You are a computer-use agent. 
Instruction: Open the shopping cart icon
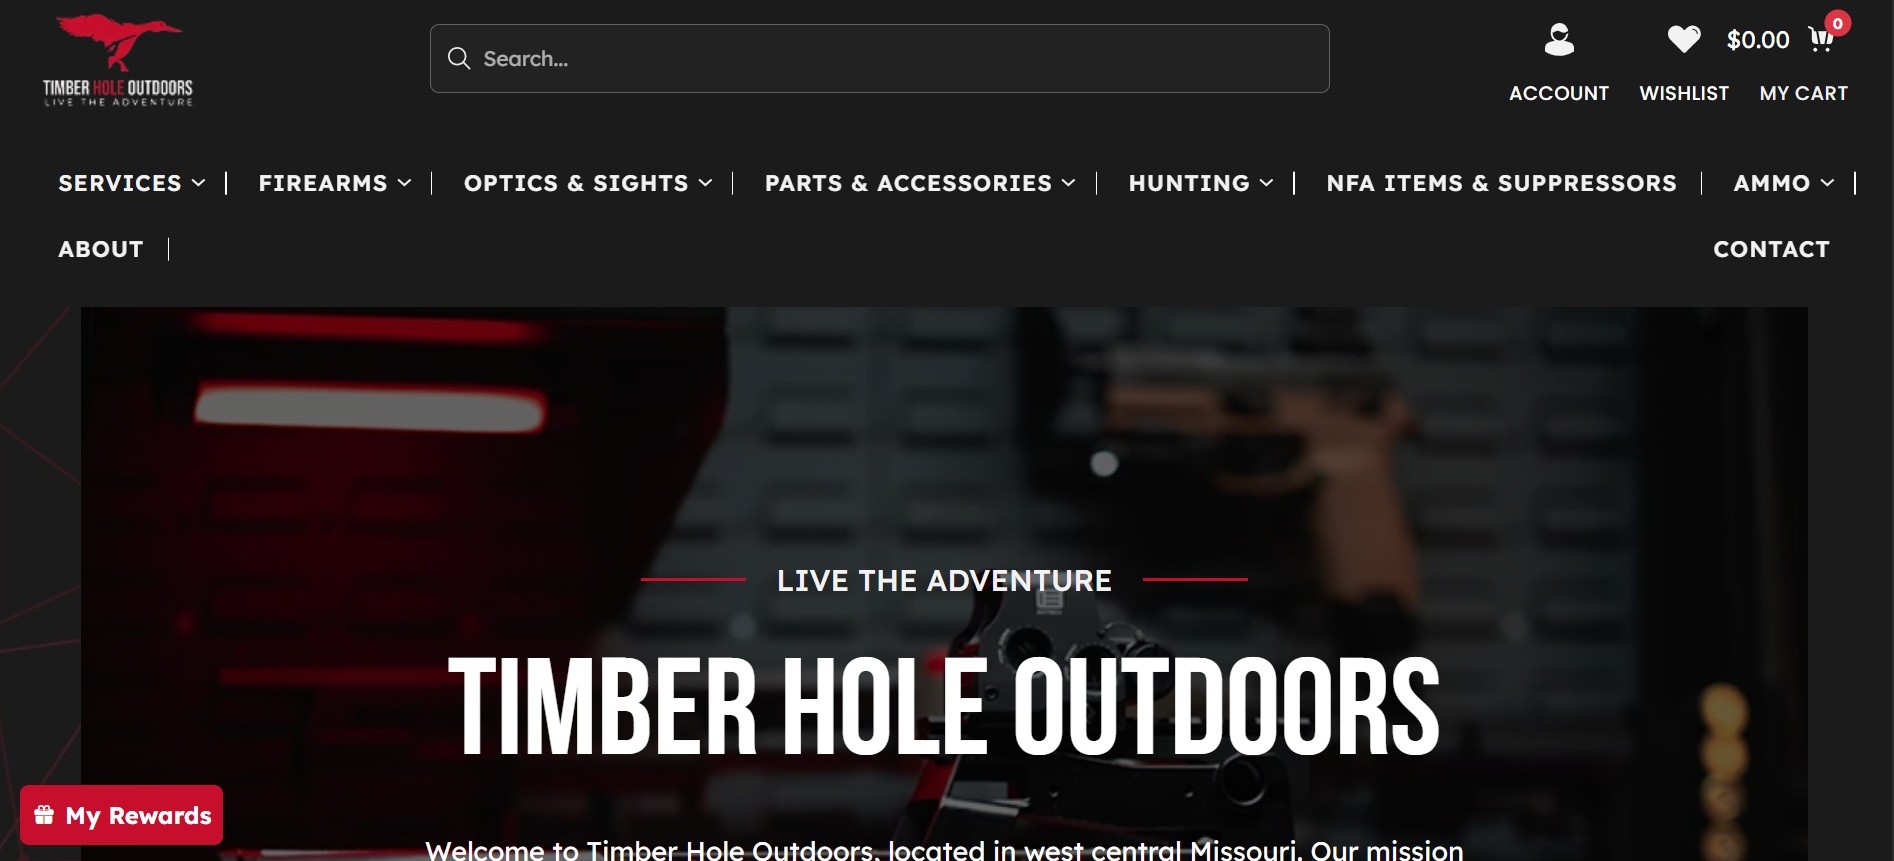[x=1821, y=40]
